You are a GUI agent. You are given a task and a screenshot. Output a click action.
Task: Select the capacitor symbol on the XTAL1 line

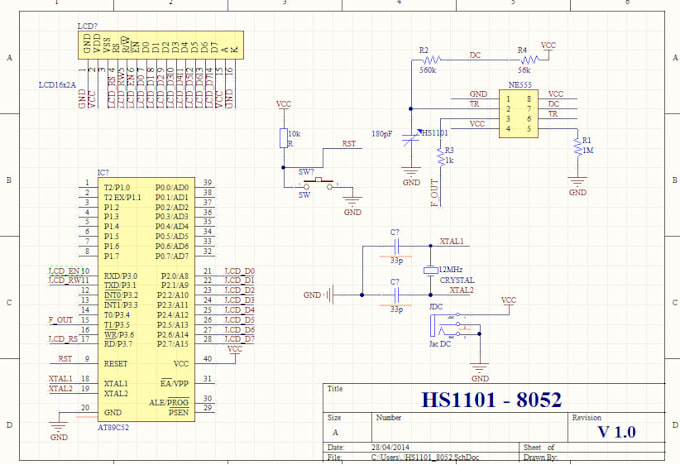click(x=396, y=247)
